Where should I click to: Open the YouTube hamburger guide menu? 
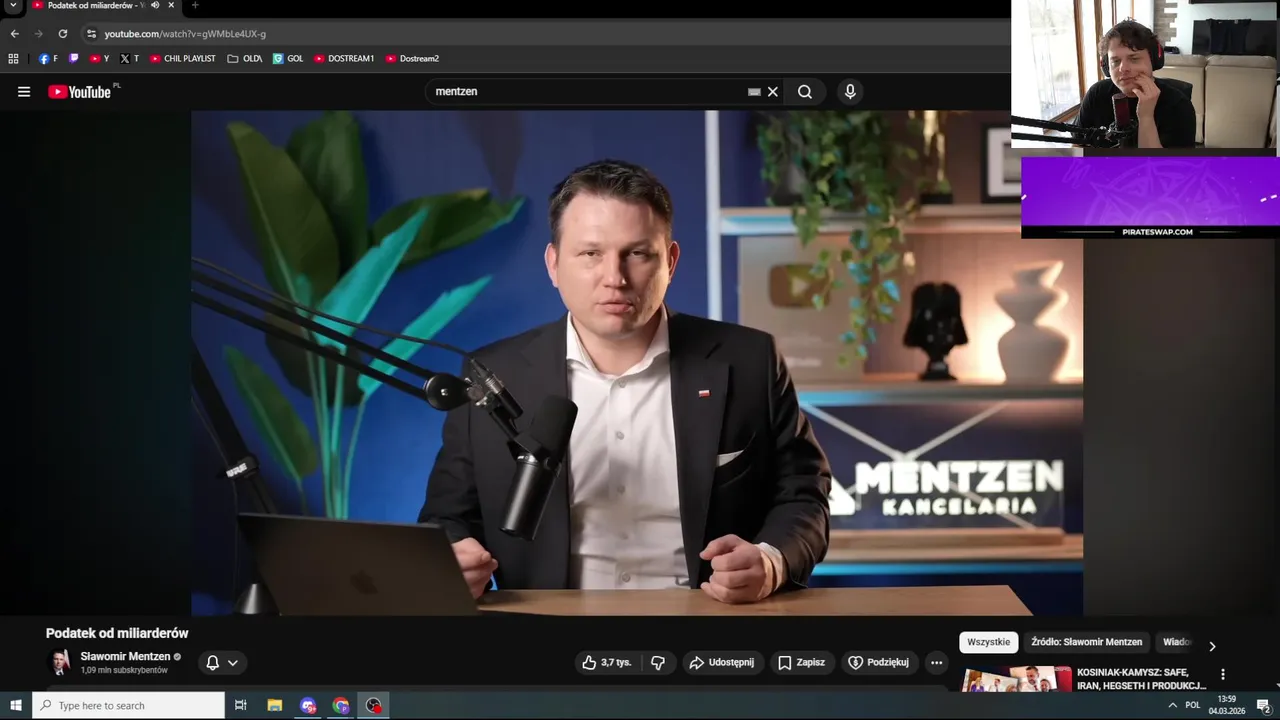tap(24, 92)
